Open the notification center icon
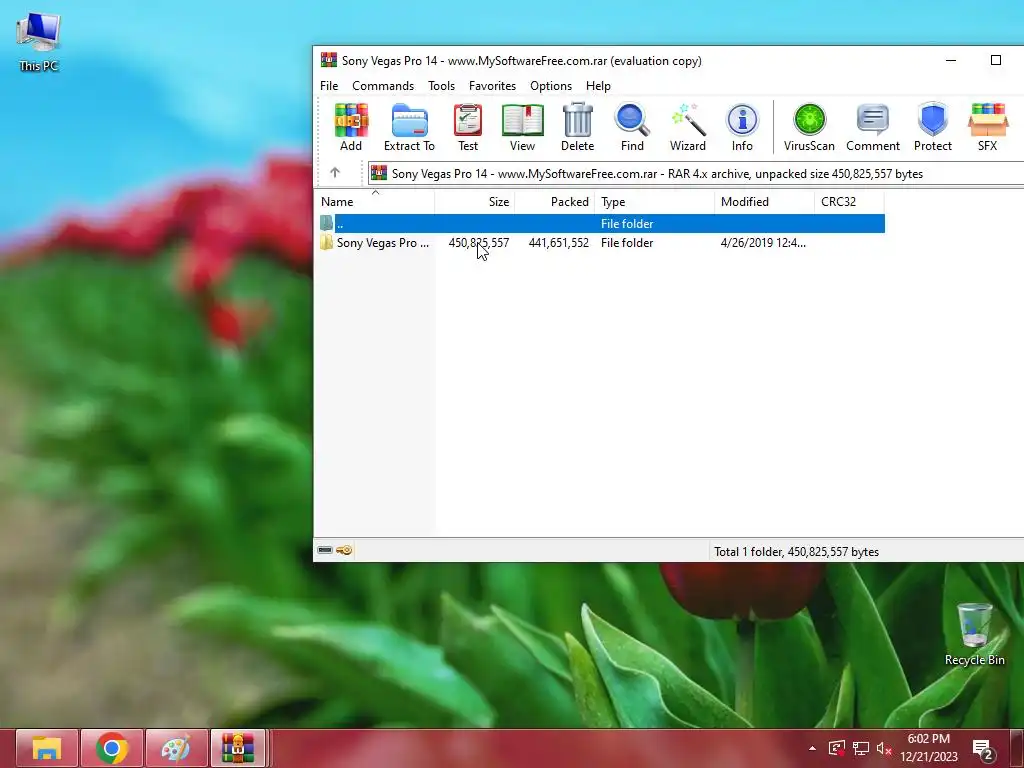The width and height of the screenshot is (1024, 768). point(983,750)
